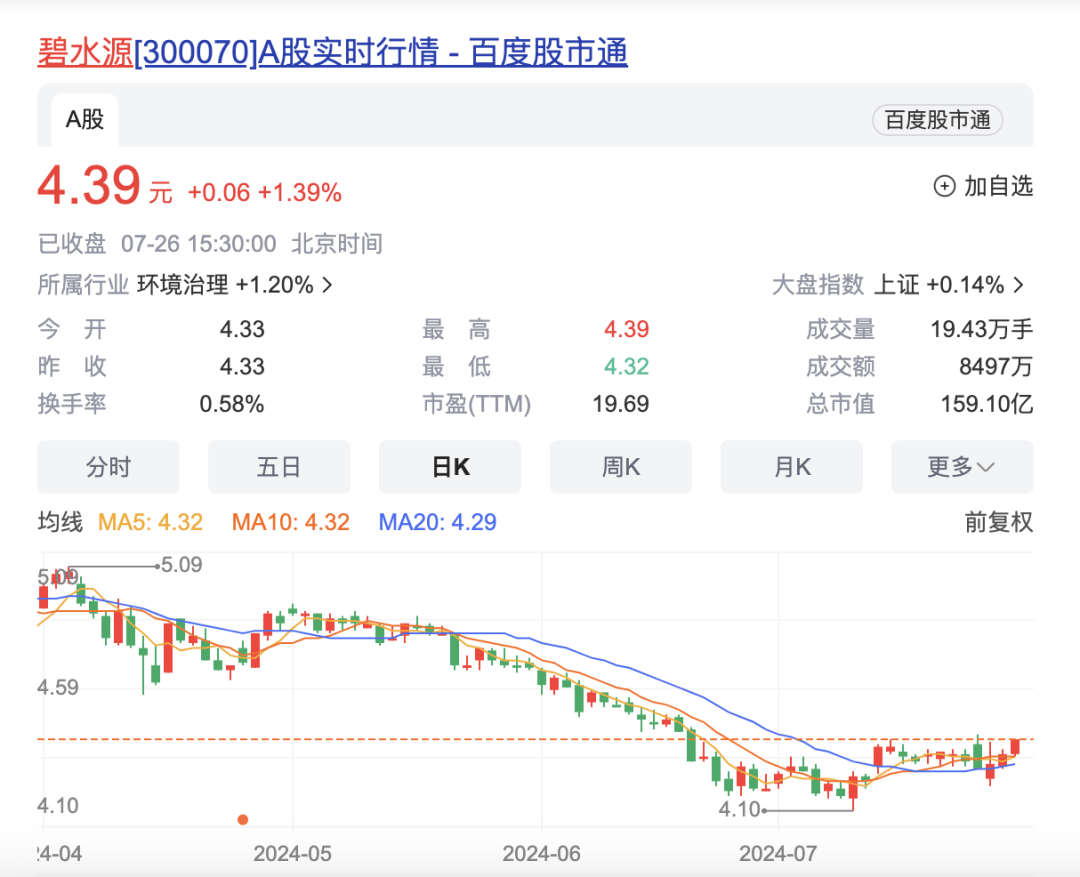Screen dimensions: 1080x877
Task: Expand the 大盘指数 上证 chevron arrow
Action: click(1019, 285)
